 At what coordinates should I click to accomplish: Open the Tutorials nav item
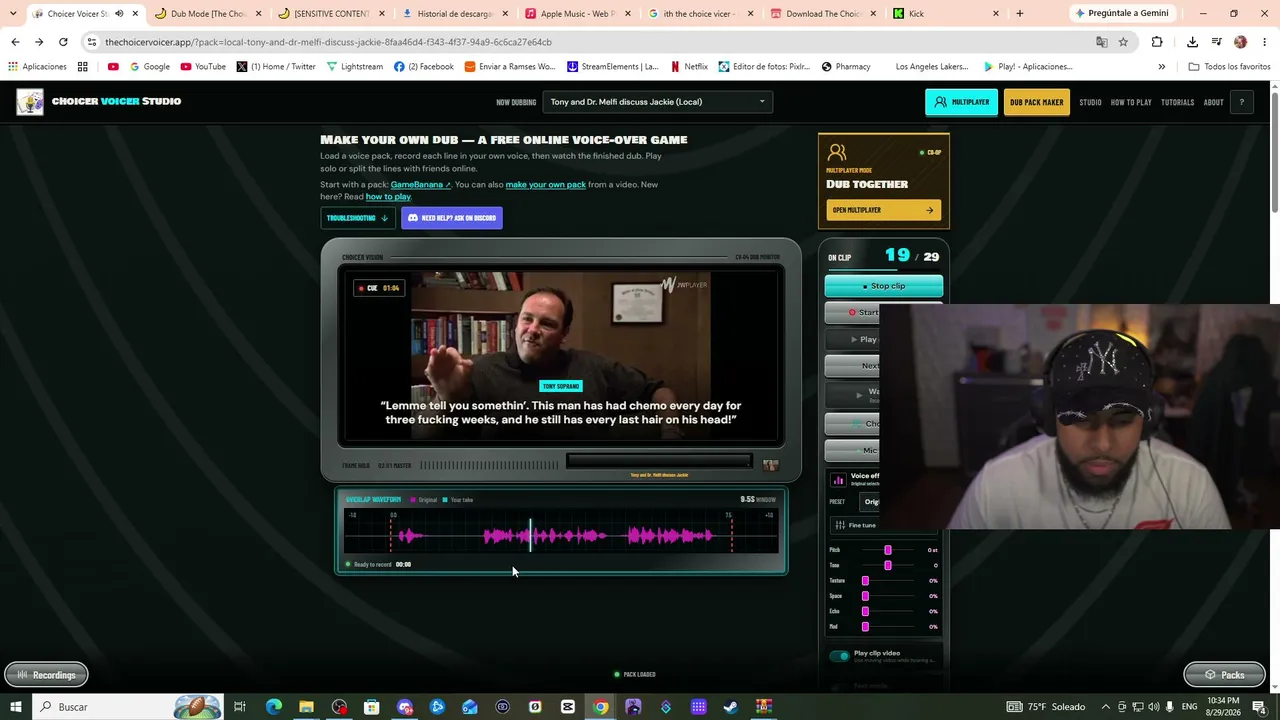tap(1177, 102)
